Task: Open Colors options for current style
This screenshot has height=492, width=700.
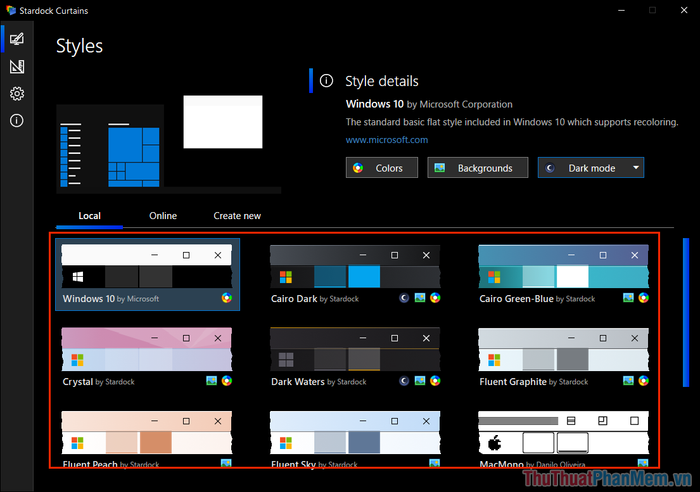Action: pyautogui.click(x=382, y=168)
